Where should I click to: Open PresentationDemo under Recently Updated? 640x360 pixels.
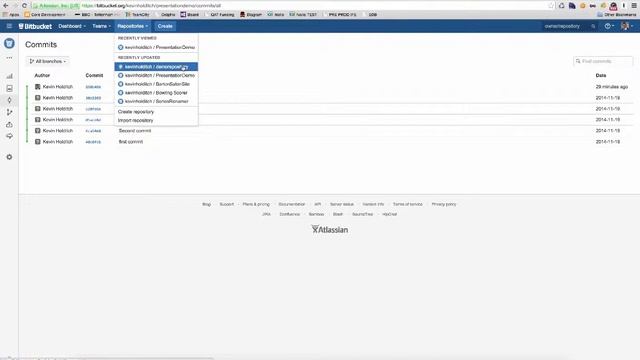[x=156, y=76]
